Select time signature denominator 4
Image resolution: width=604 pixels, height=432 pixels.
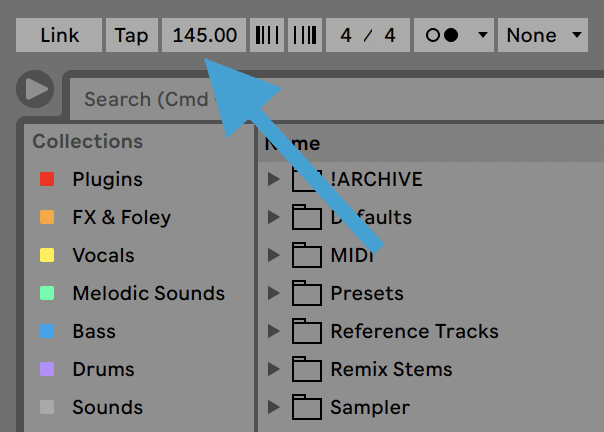pos(390,35)
